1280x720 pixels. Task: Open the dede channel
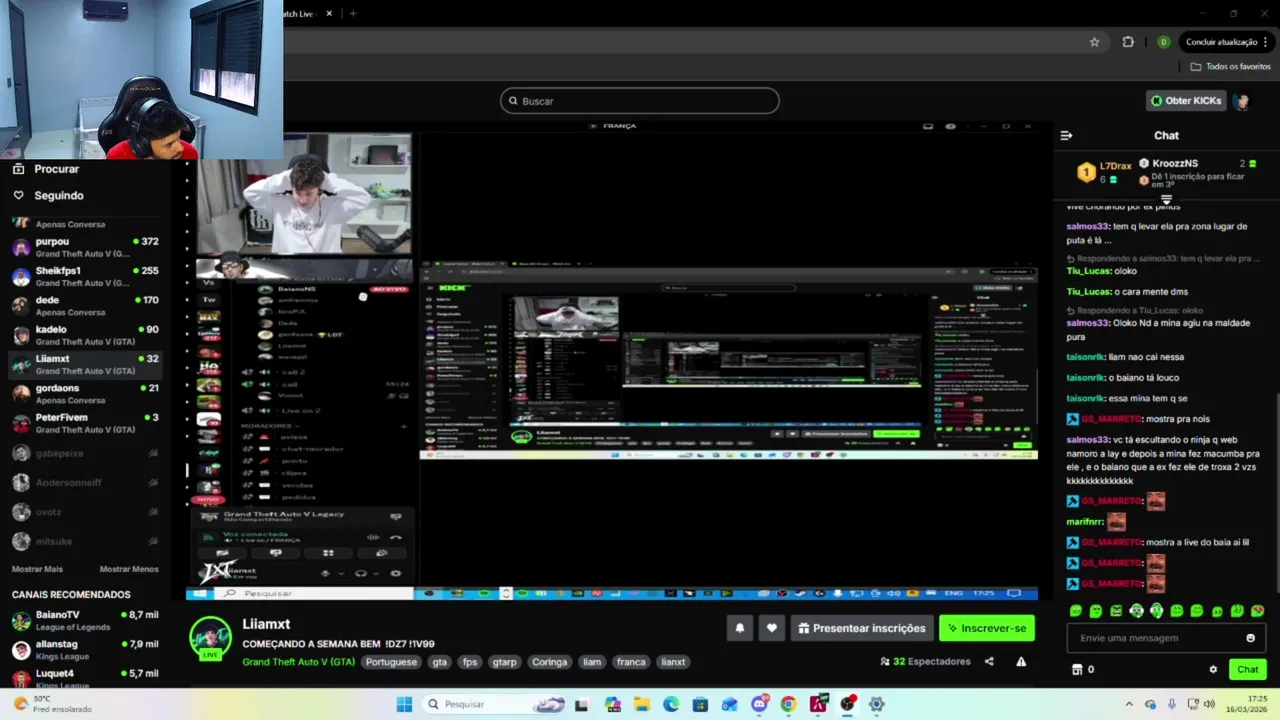click(x=85, y=305)
